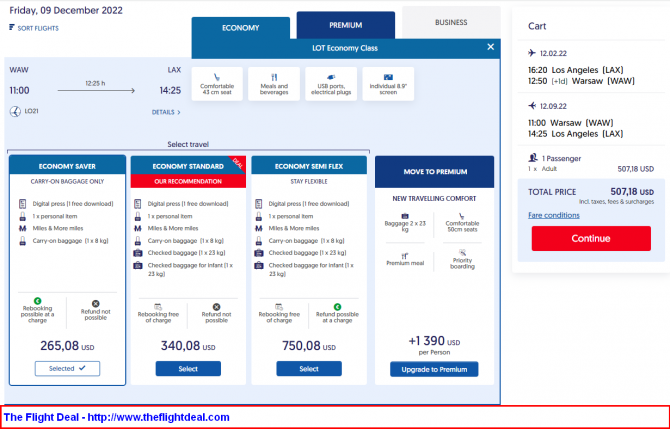670x429 pixels.
Task: Click Economy Semi Flex refund possible icon
Action: [x=338, y=307]
